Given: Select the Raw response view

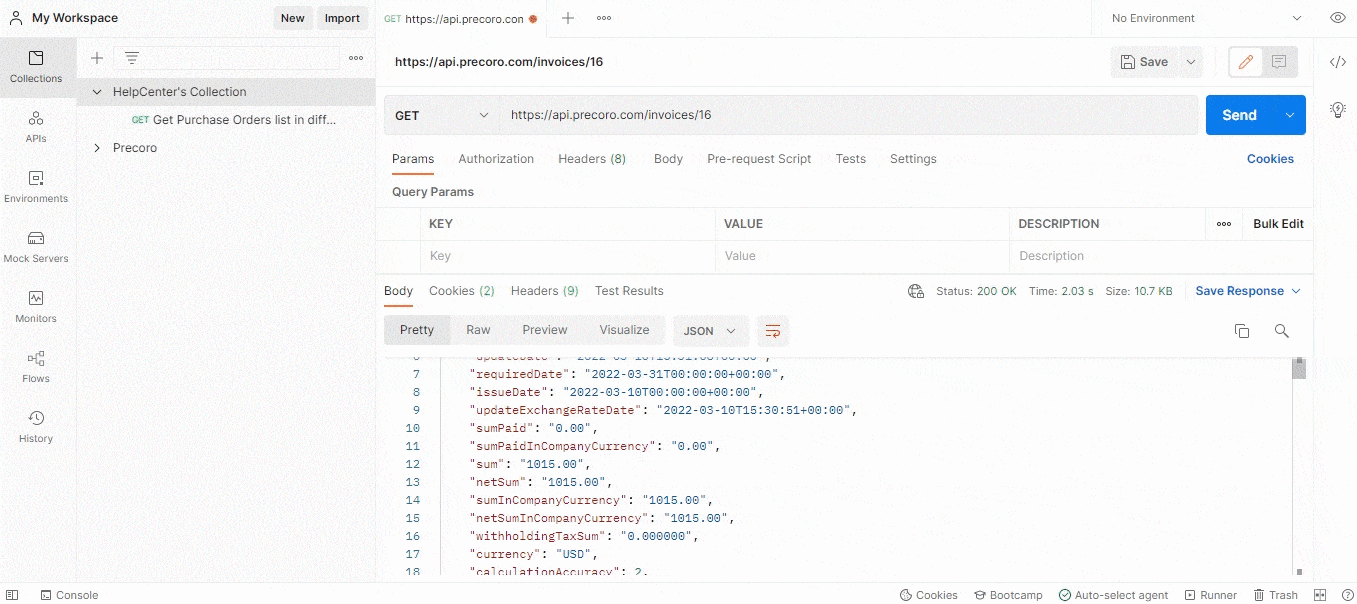Looking at the screenshot, I should 478,330.
